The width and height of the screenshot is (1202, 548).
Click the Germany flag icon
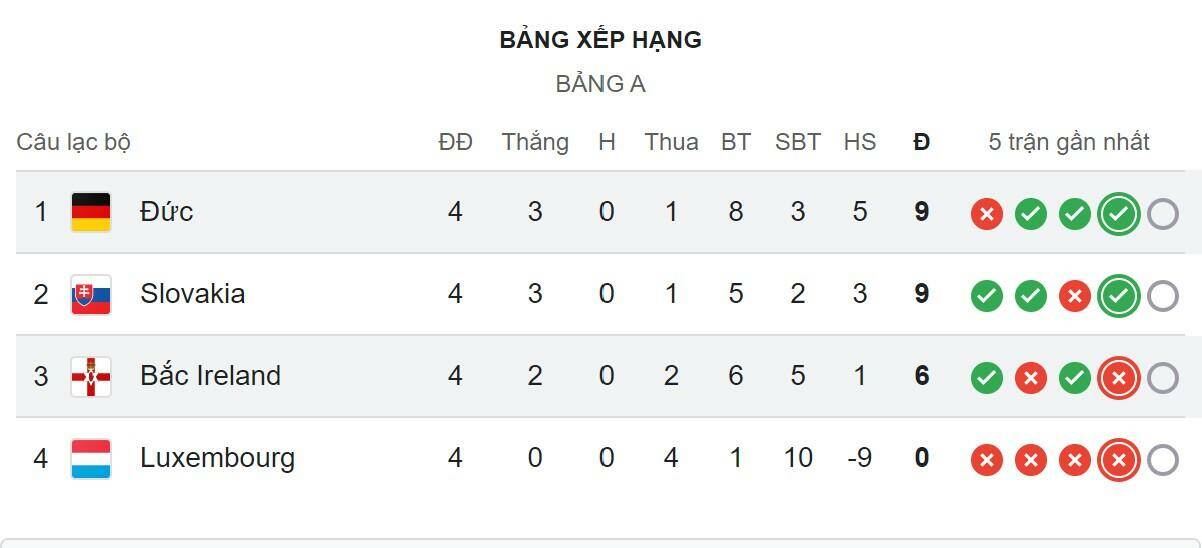tap(91, 212)
